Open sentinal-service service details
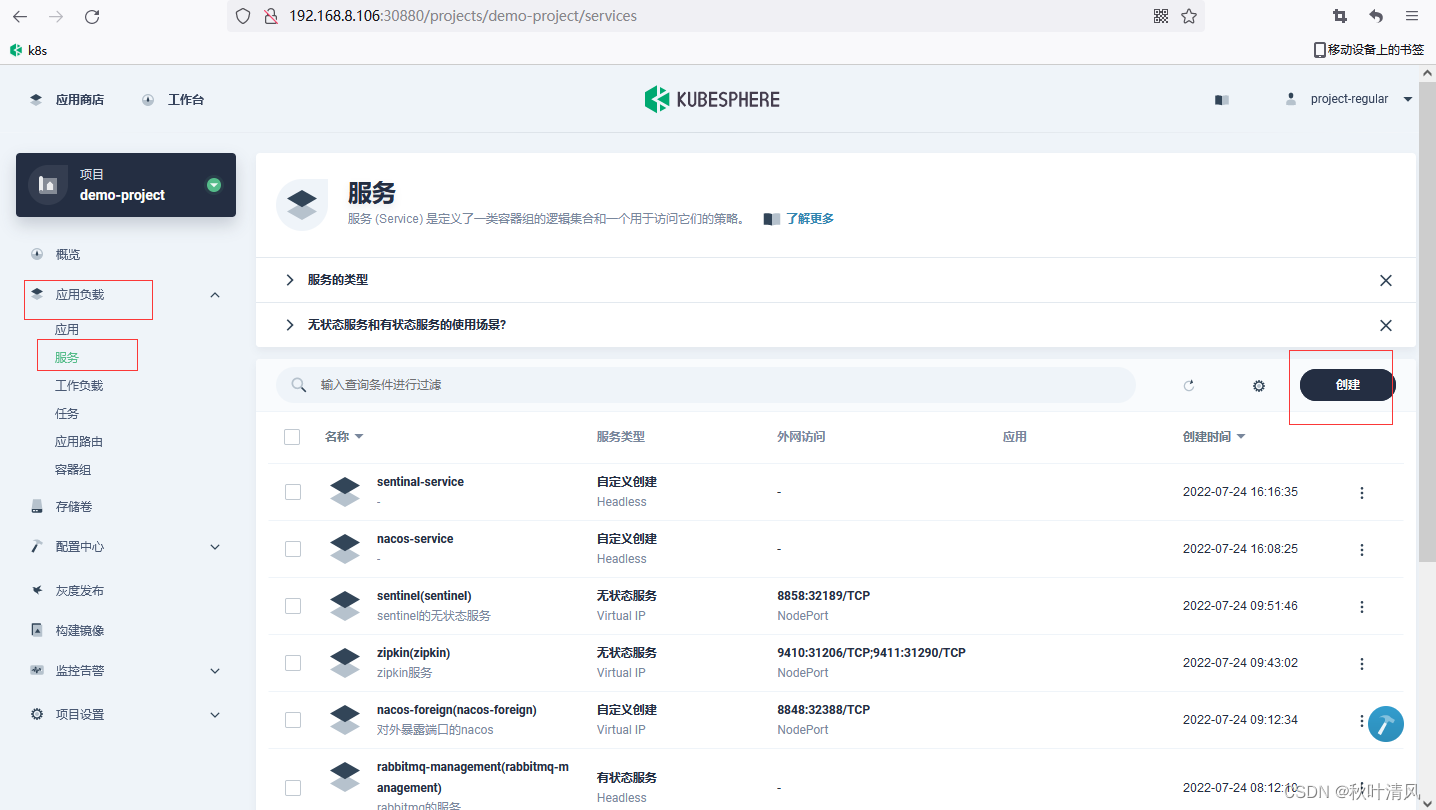 [420, 482]
